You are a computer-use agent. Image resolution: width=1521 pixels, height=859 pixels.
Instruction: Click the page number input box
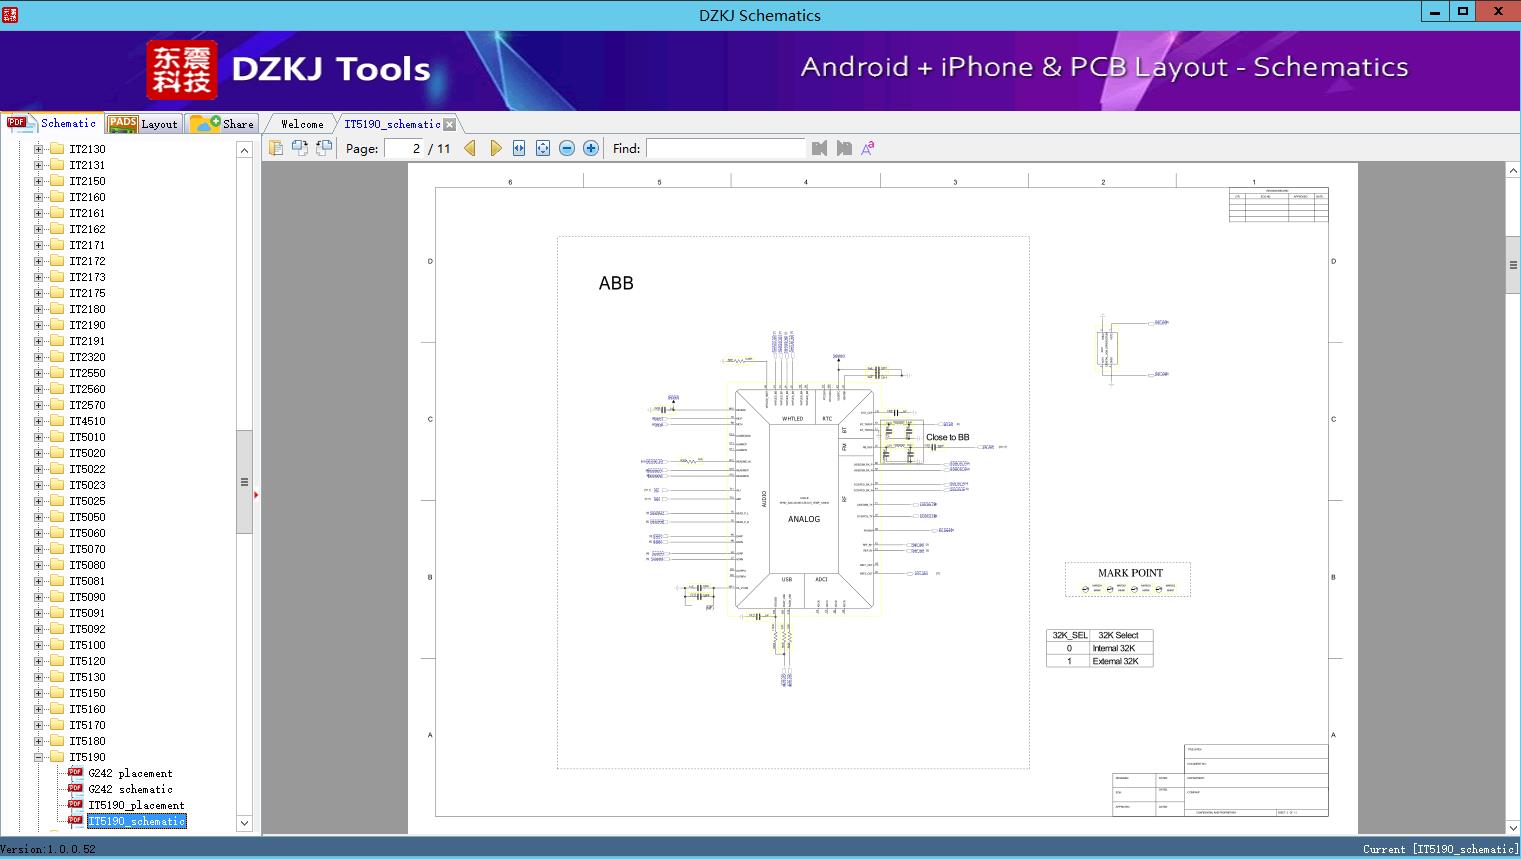404,148
